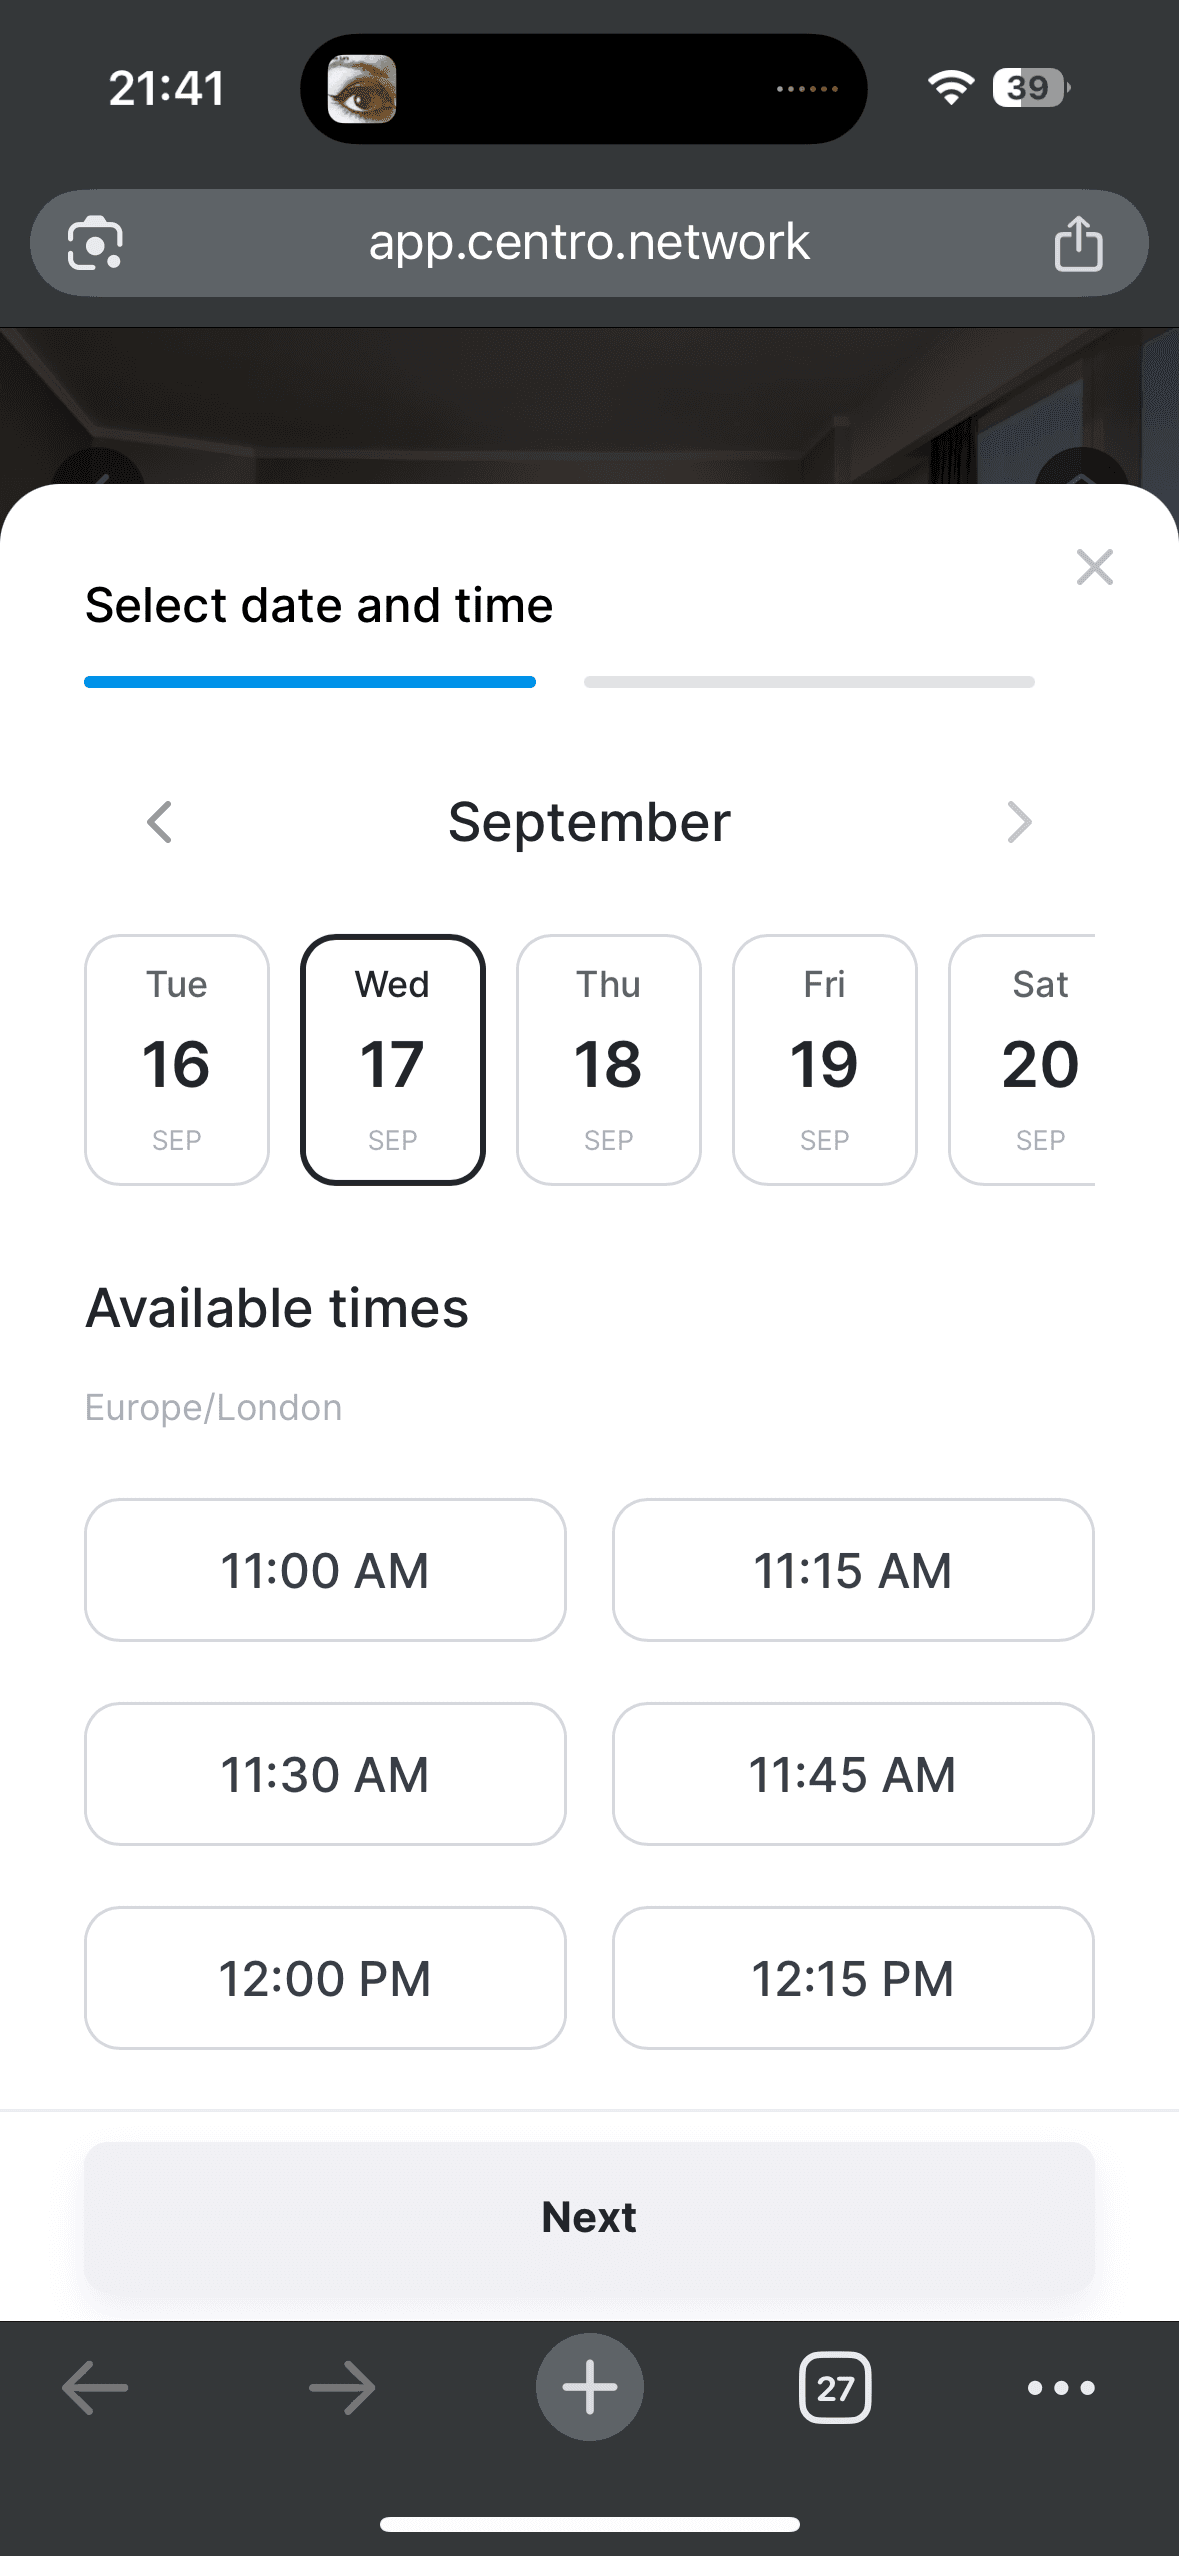Select Friday 19 September
The height and width of the screenshot is (2556, 1179).
(x=824, y=1060)
